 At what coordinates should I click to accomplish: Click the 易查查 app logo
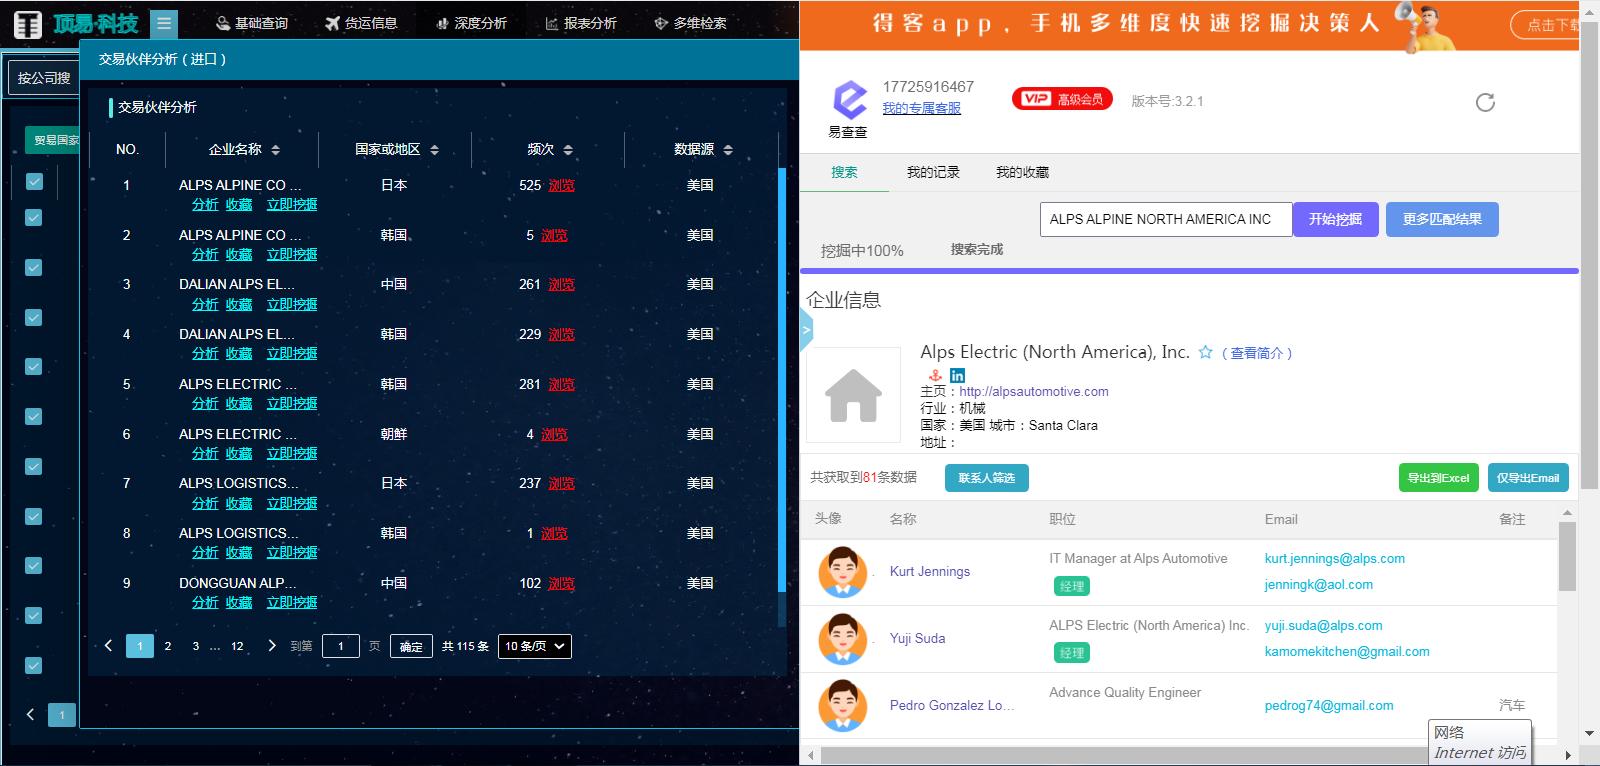click(x=849, y=100)
